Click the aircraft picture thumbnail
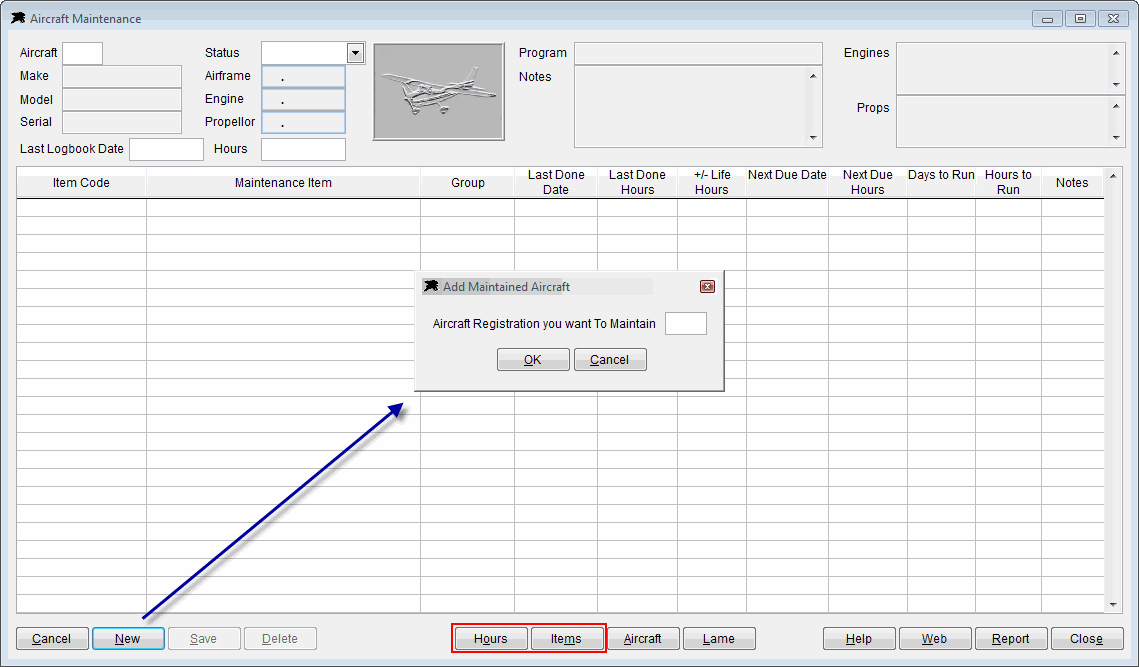 click(x=439, y=92)
